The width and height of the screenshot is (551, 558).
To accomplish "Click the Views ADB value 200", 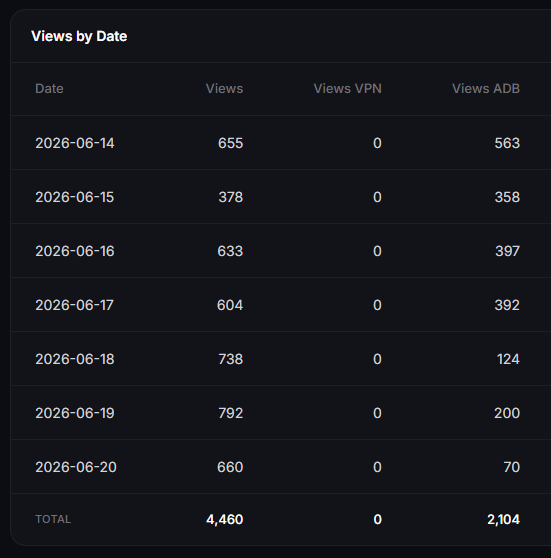I will tap(507, 413).
